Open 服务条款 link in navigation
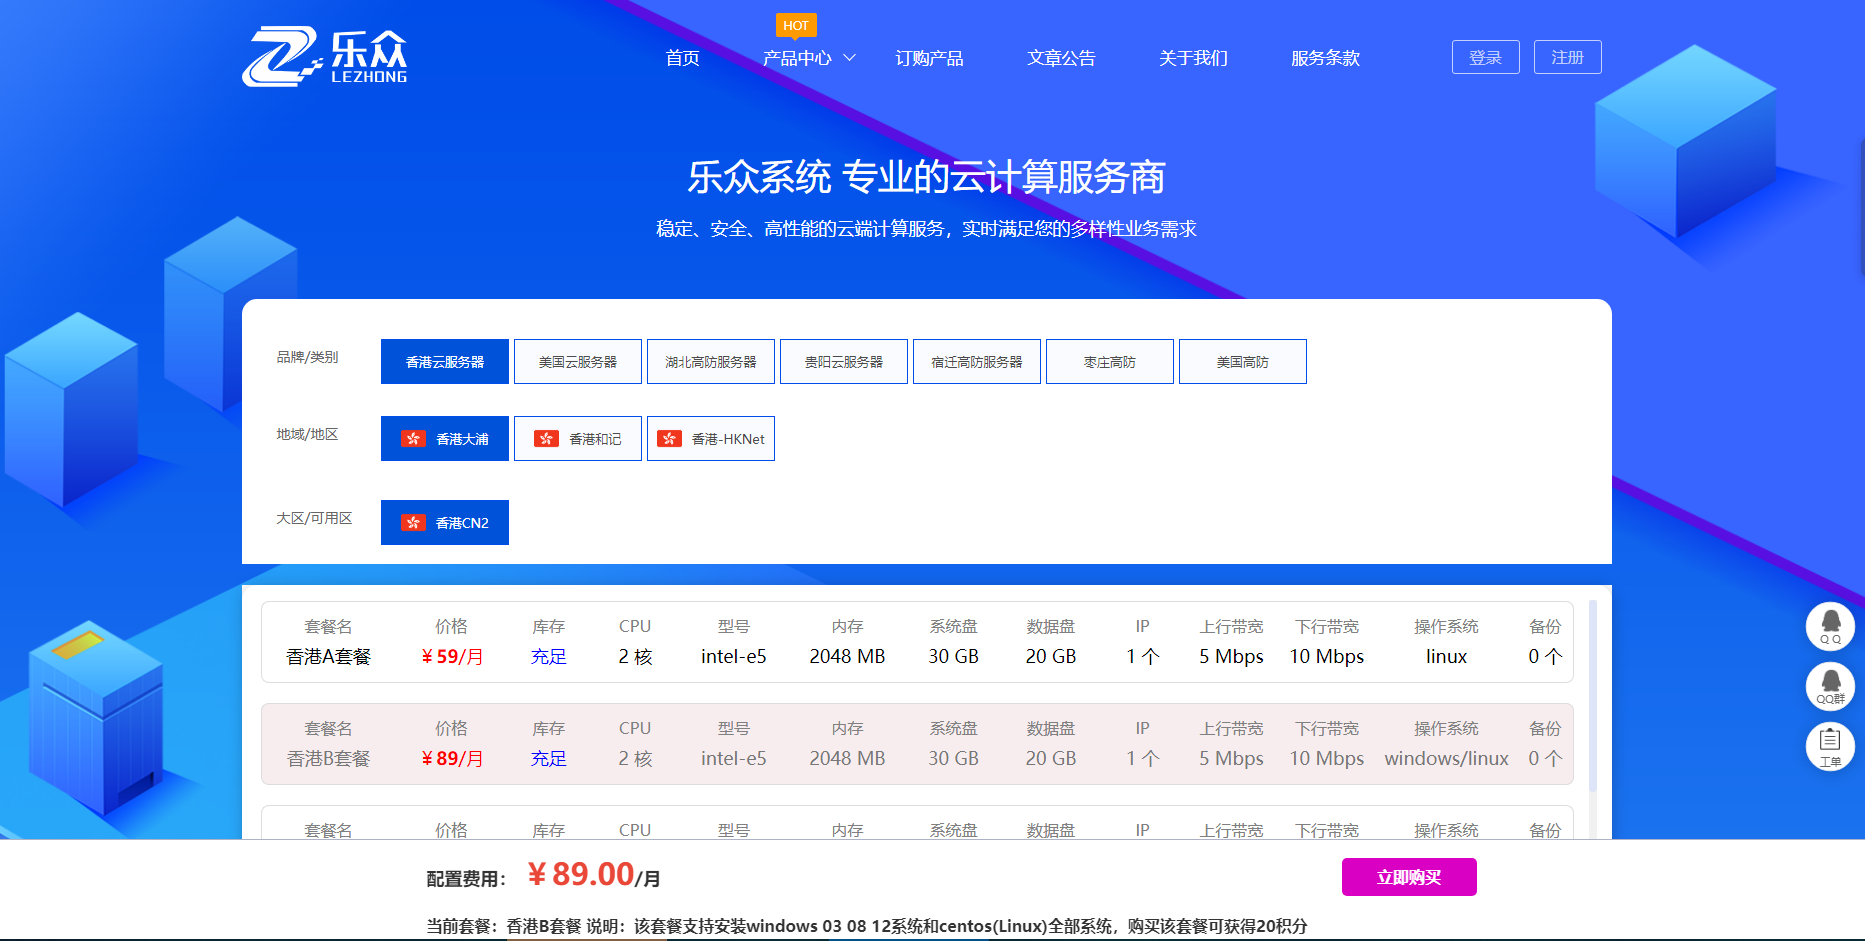Screen dimensions: 1865x941 tap(1325, 58)
